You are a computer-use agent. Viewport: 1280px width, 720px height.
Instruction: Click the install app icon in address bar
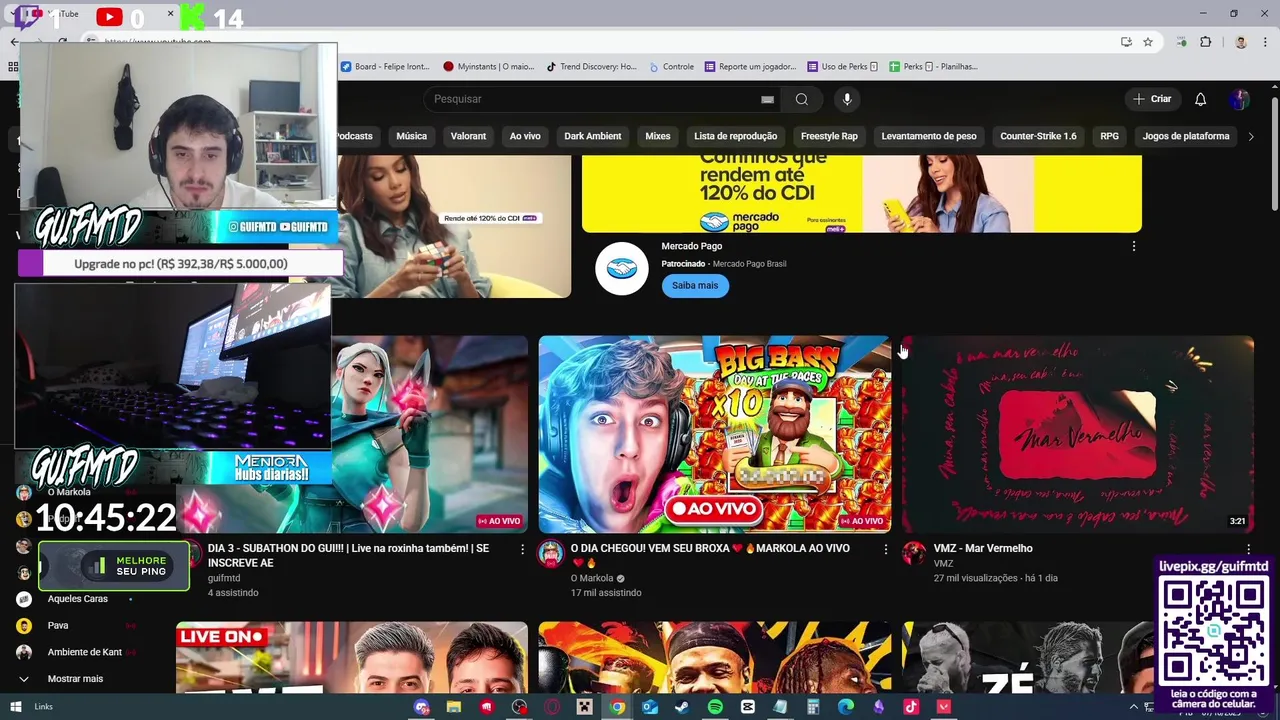click(x=1126, y=42)
